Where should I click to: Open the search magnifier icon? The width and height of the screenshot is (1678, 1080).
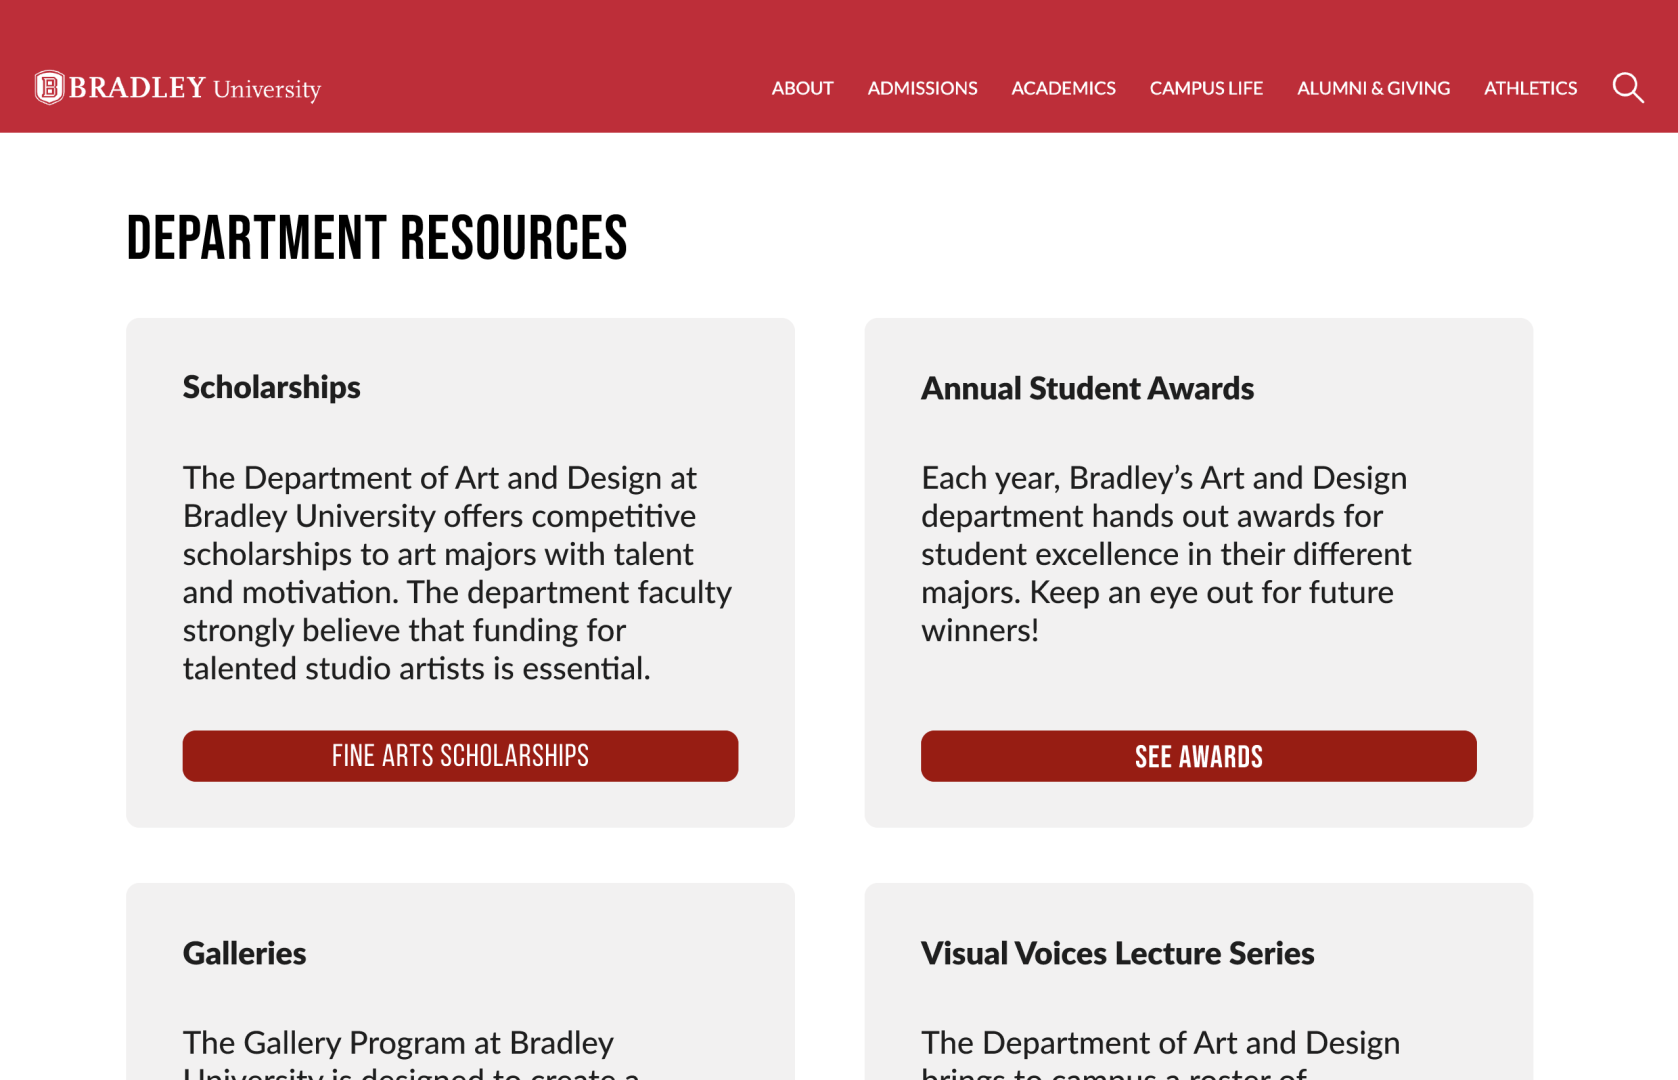(x=1628, y=88)
